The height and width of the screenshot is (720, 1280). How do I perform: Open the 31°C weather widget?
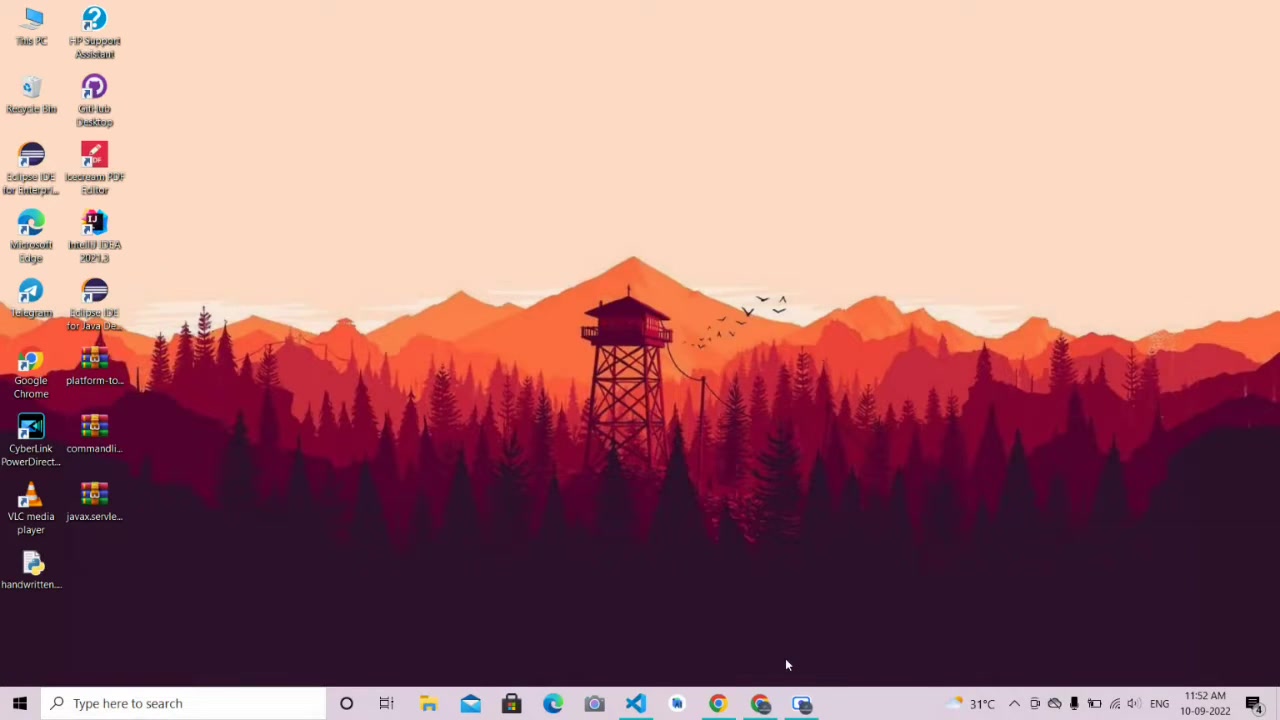pyautogui.click(x=971, y=703)
